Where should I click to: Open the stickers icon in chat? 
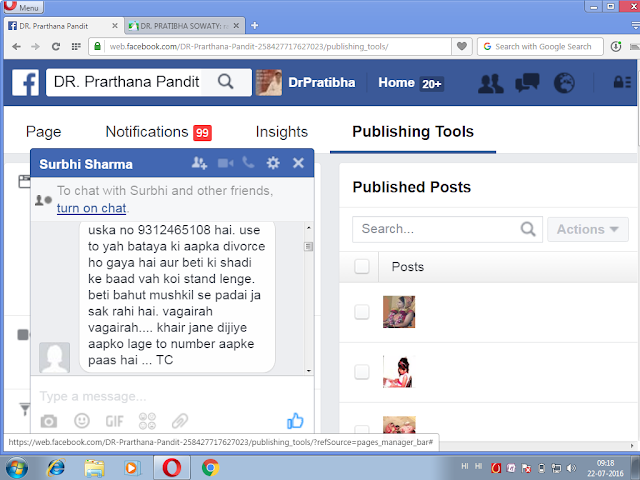point(147,421)
